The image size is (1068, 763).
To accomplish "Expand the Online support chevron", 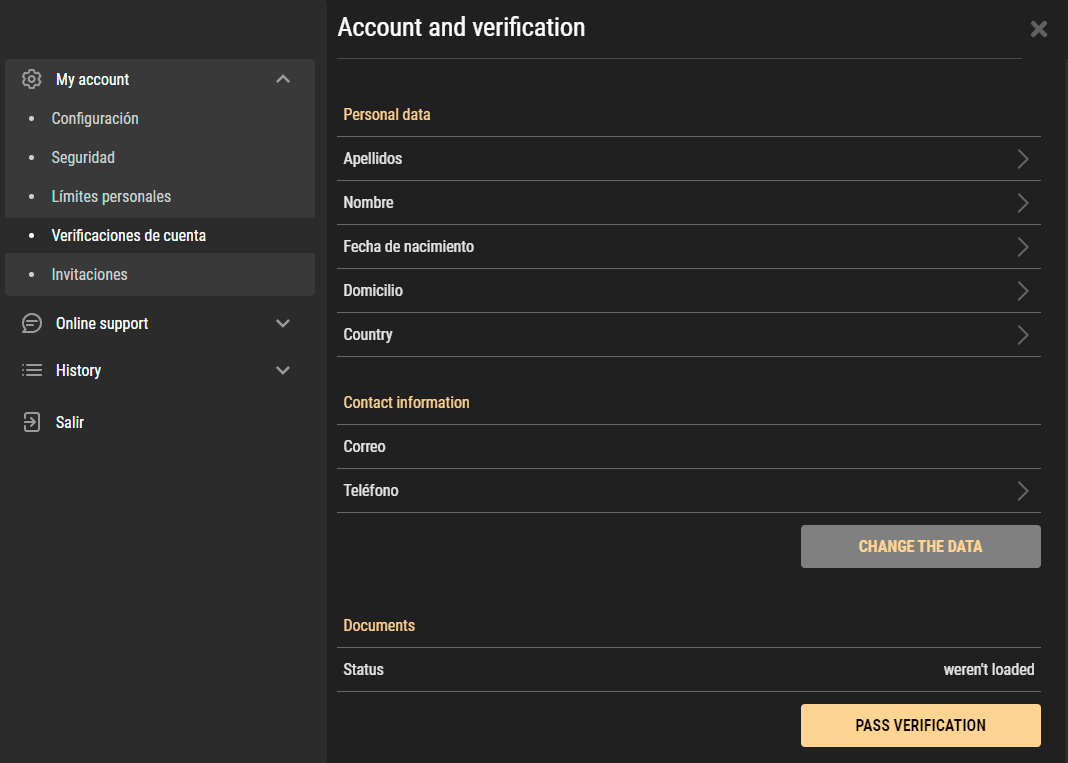I will (x=283, y=323).
